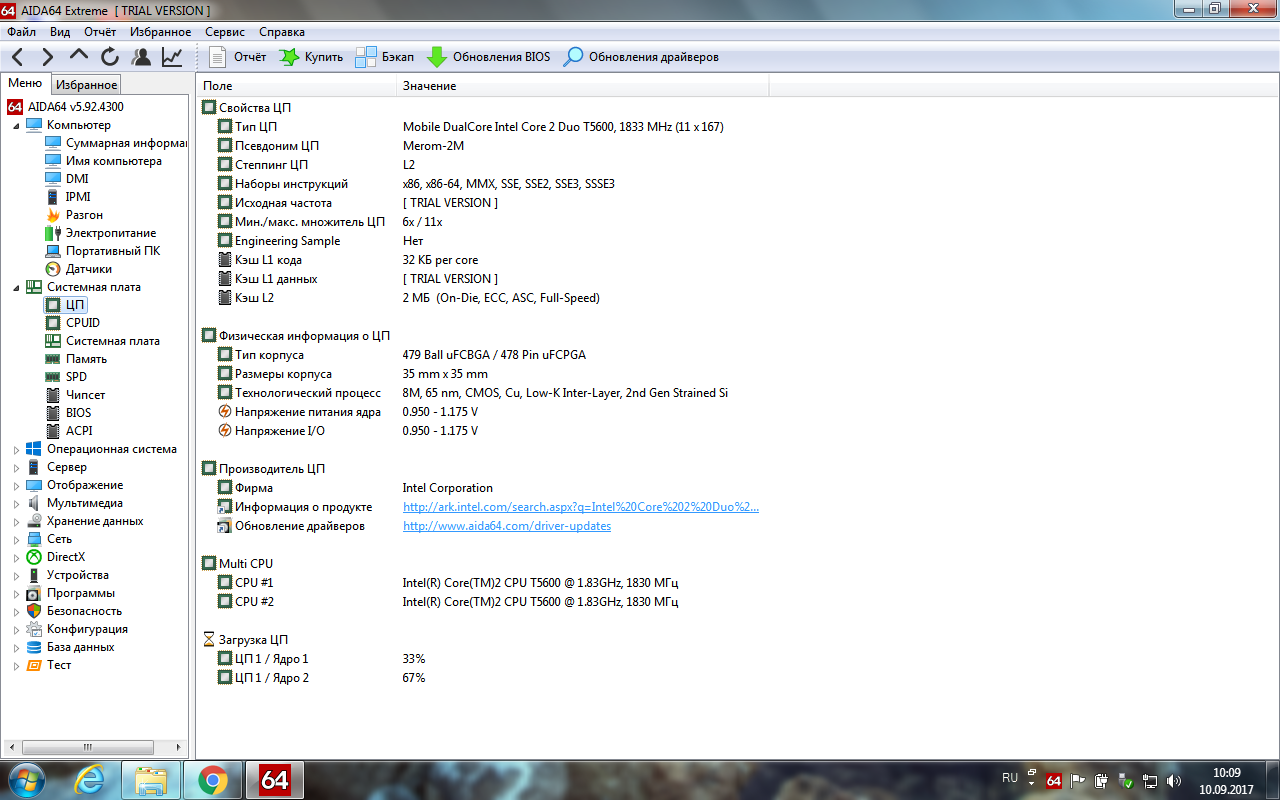
Task: Expand the Программы tree node
Action: (16, 593)
